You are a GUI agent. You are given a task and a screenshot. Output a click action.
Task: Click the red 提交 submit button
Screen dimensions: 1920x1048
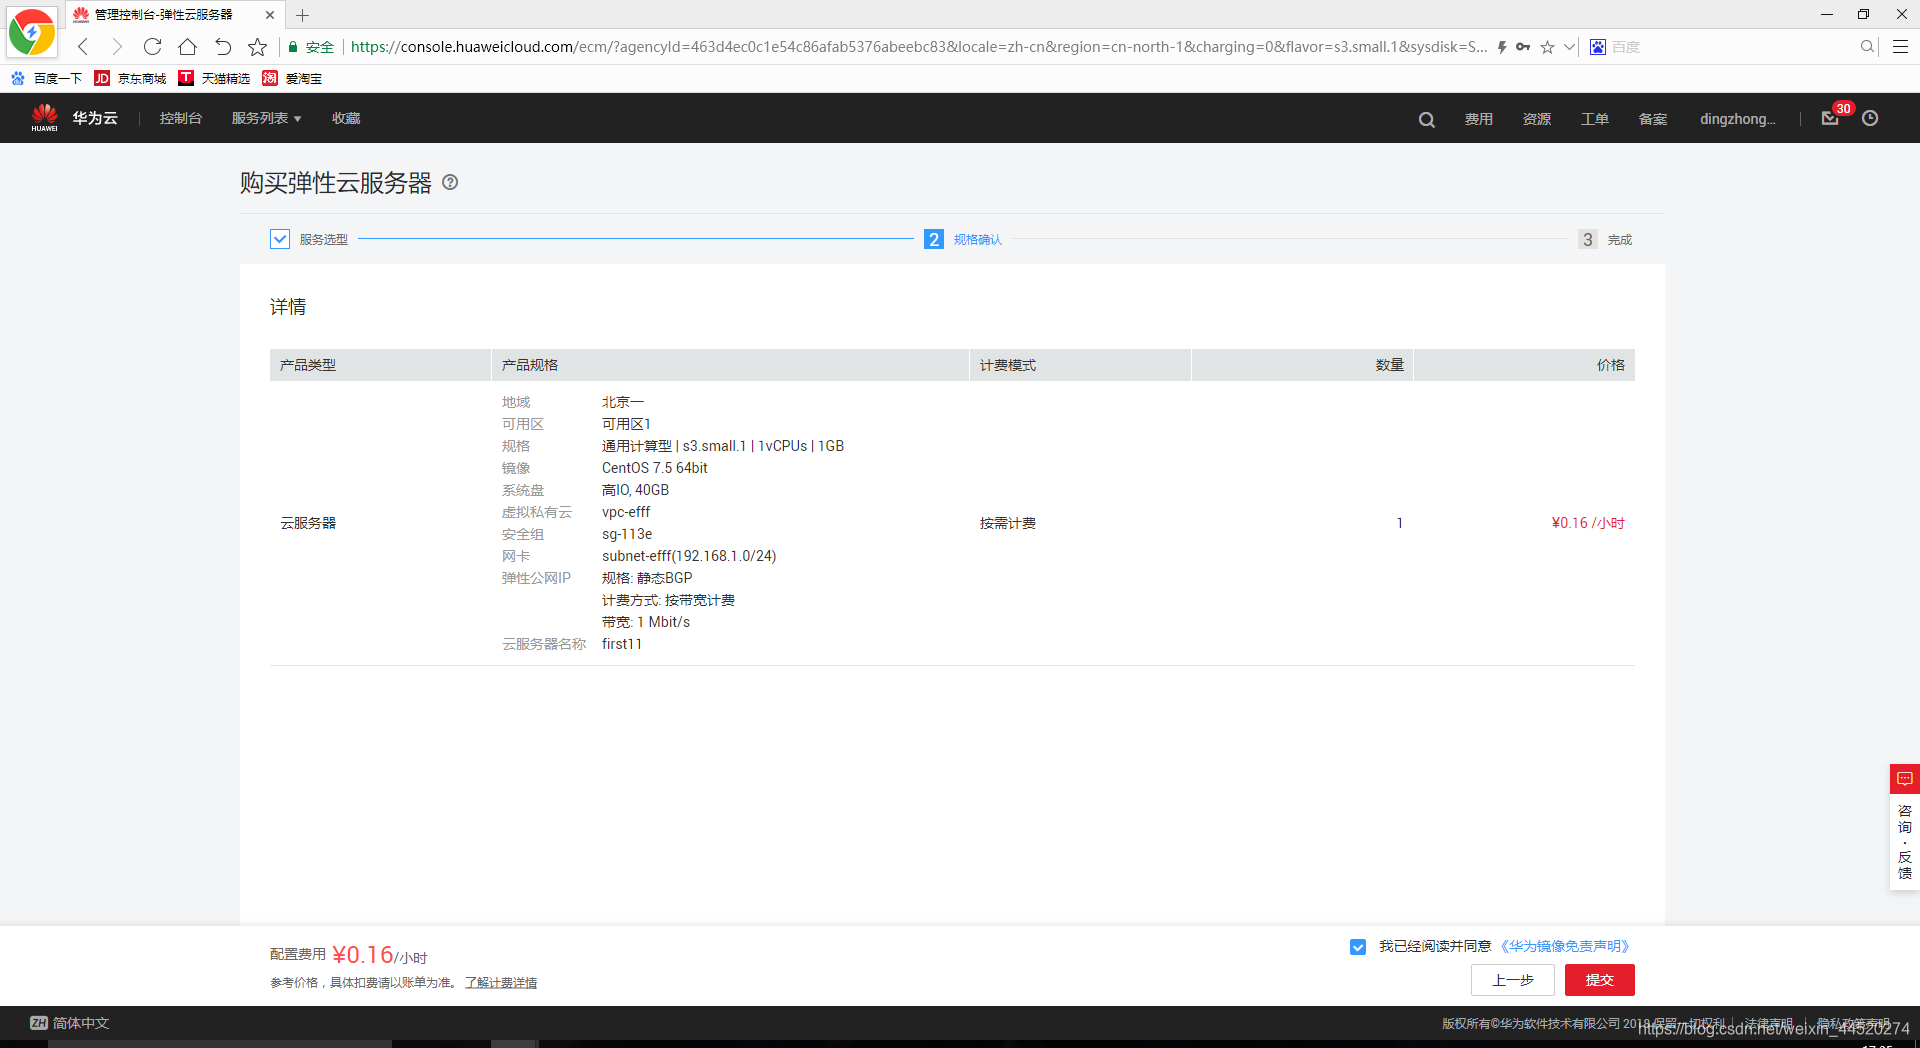(x=1599, y=980)
